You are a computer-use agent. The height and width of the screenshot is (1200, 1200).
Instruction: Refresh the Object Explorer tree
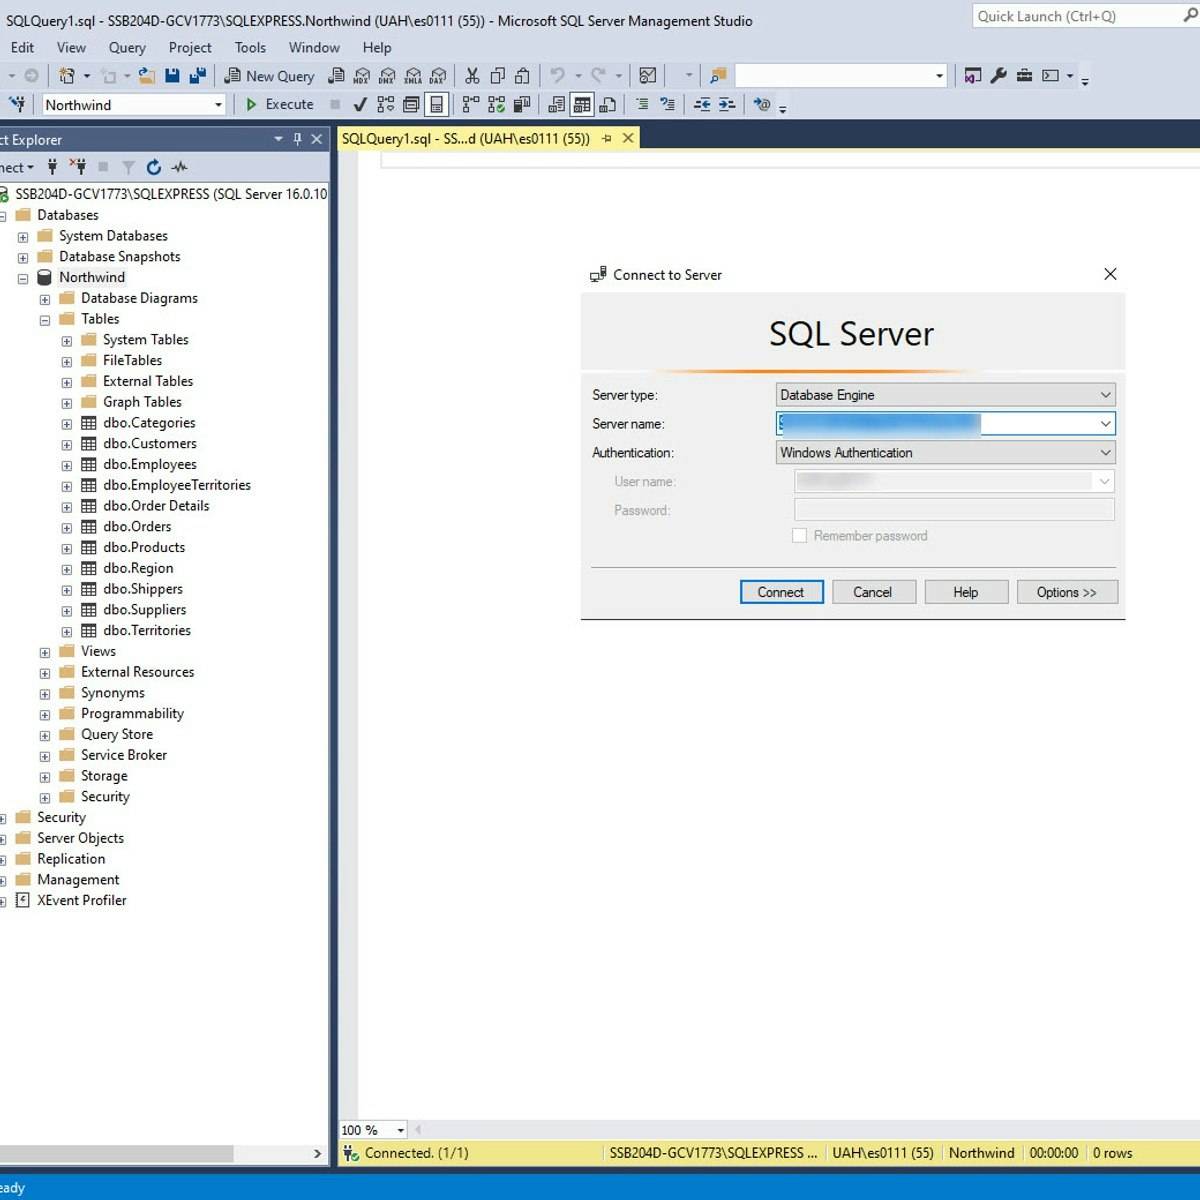pos(154,167)
